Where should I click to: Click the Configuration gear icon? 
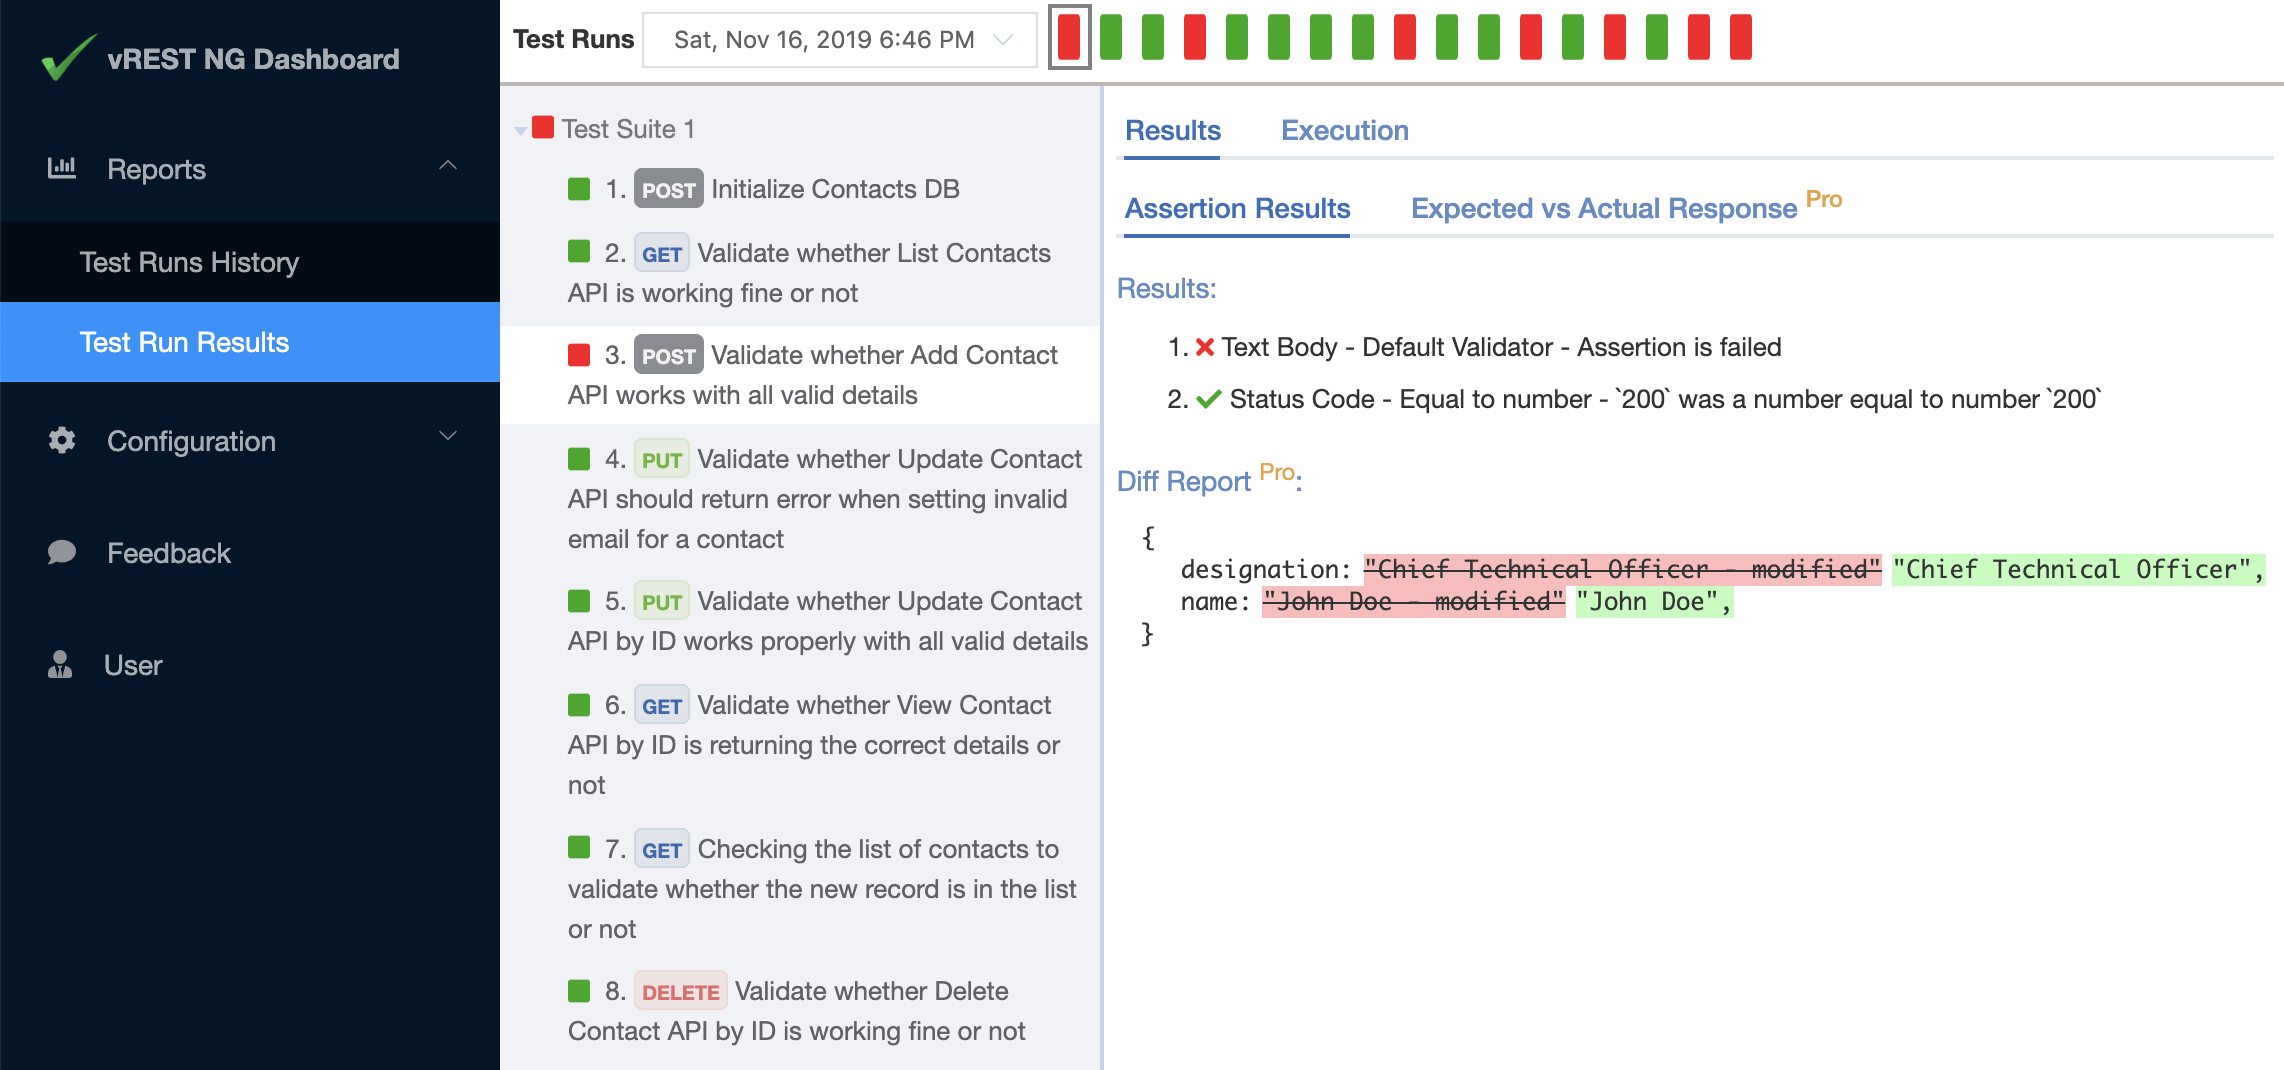click(x=62, y=440)
